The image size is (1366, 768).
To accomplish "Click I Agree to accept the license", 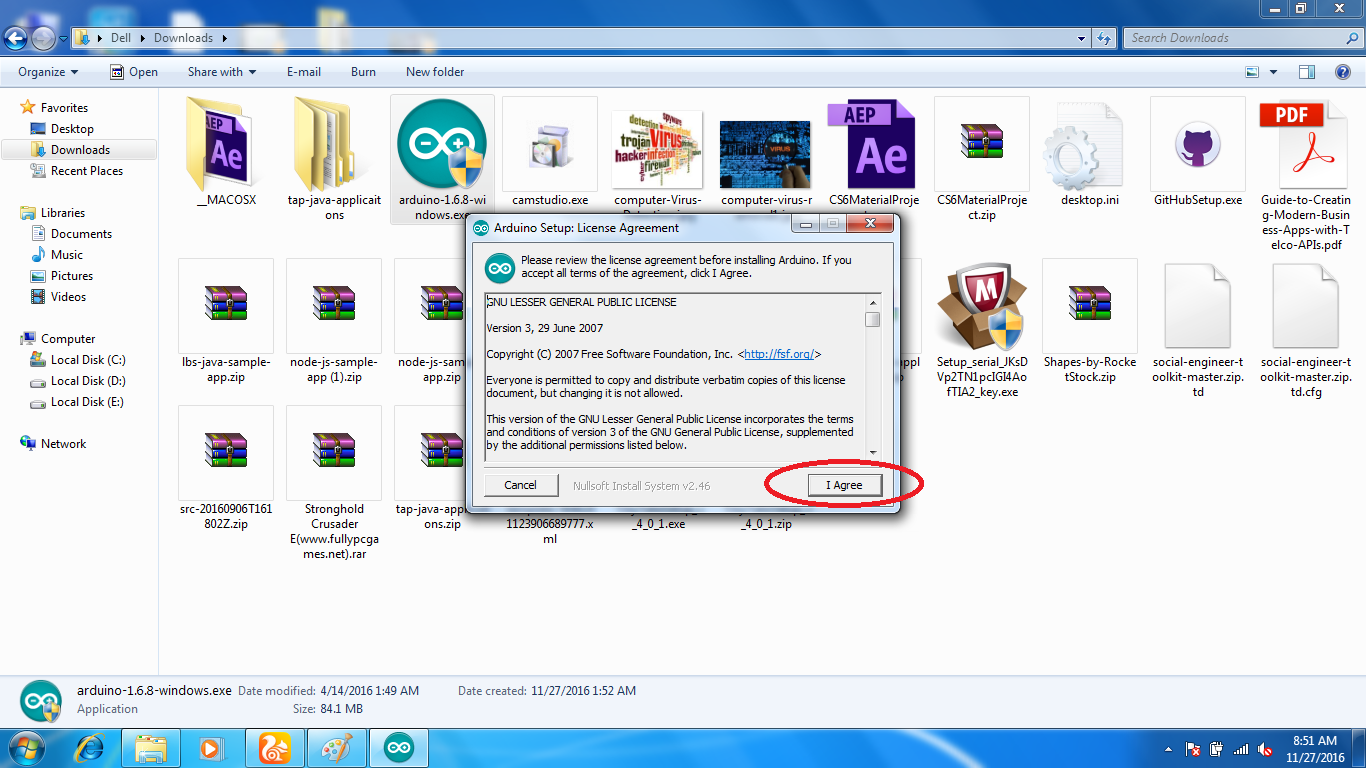I will 845,485.
